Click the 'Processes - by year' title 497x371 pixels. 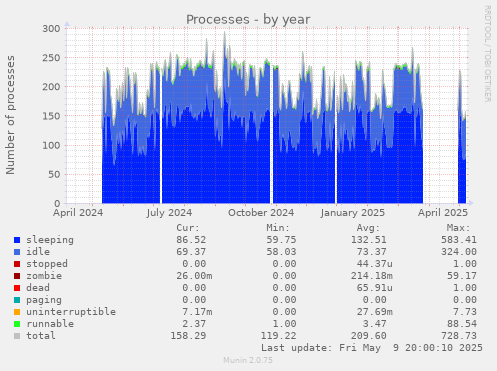click(x=248, y=20)
